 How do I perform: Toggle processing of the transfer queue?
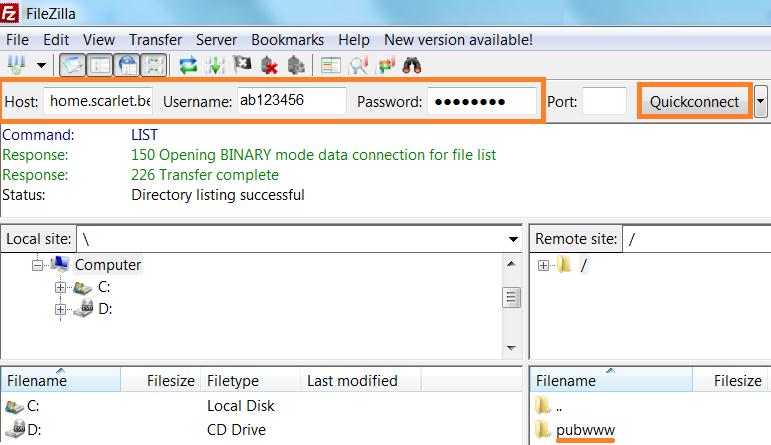215,65
